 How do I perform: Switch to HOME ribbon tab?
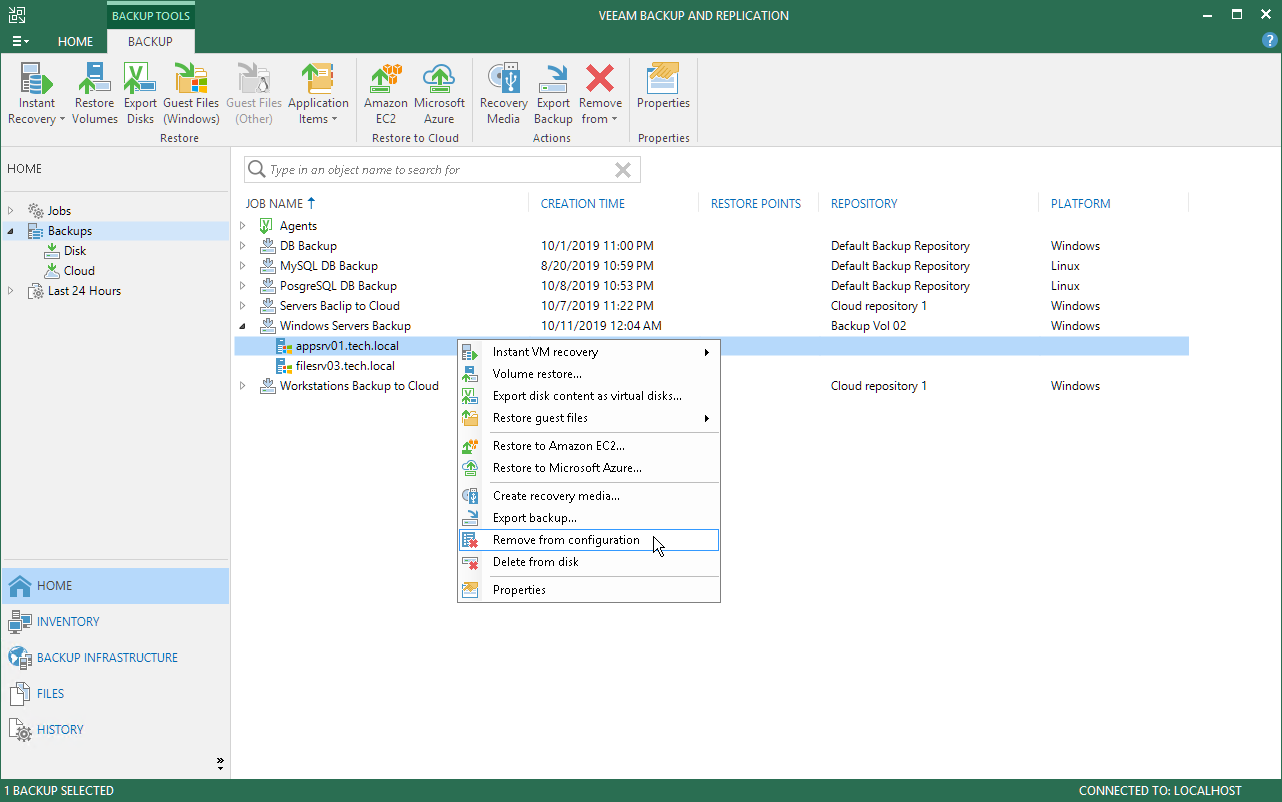point(75,42)
